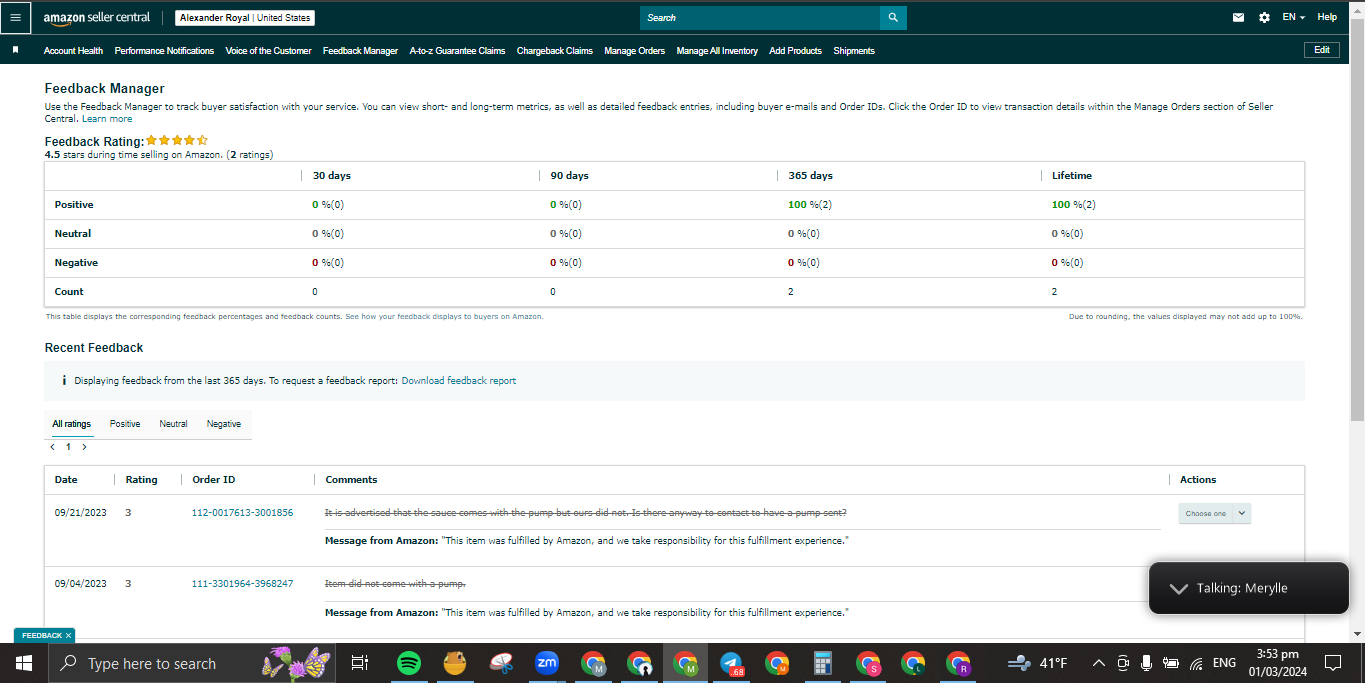
Task: Click the battery tray icon
Action: [x=1171, y=663]
